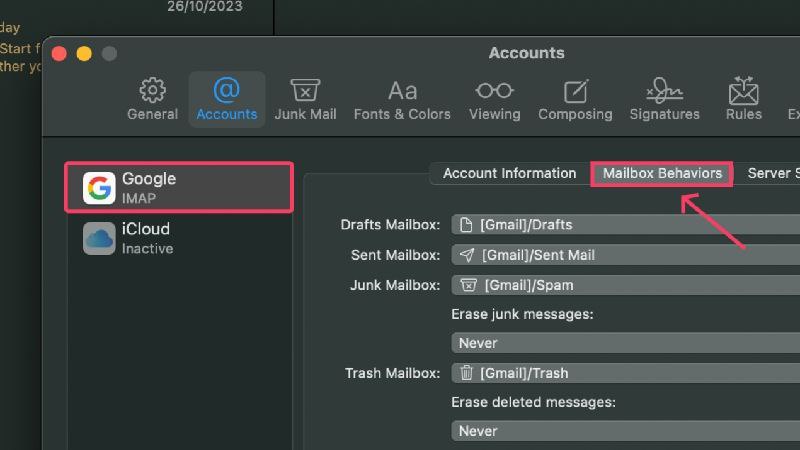Click the Google logo icon in sidebar

(99, 188)
